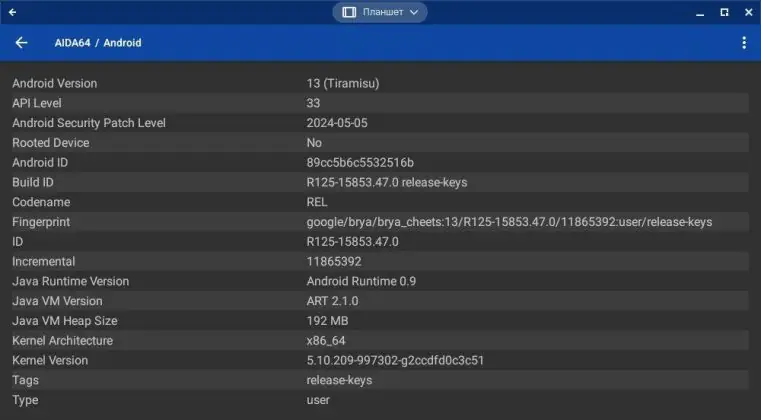Select Android Security Patch Level label
Screen dimensions: 761x420
tap(89, 123)
